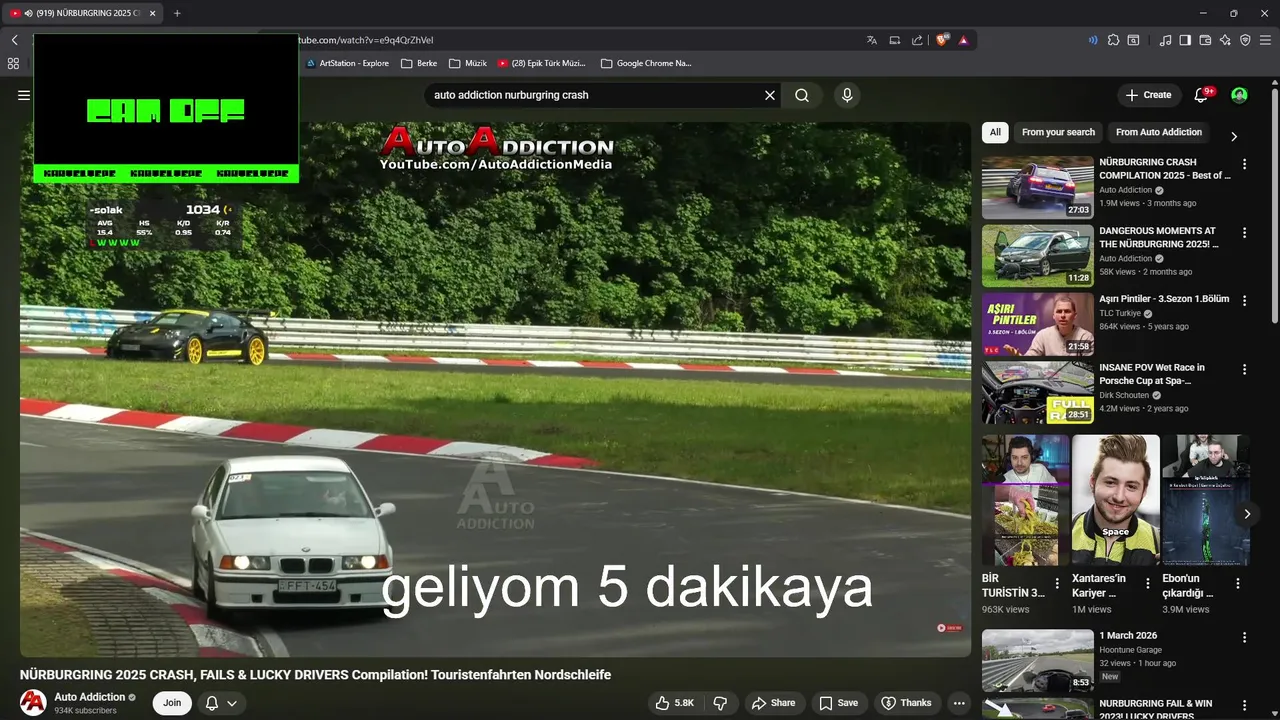
Task: Mute the tab via the speaker icon
Action: (28, 13)
